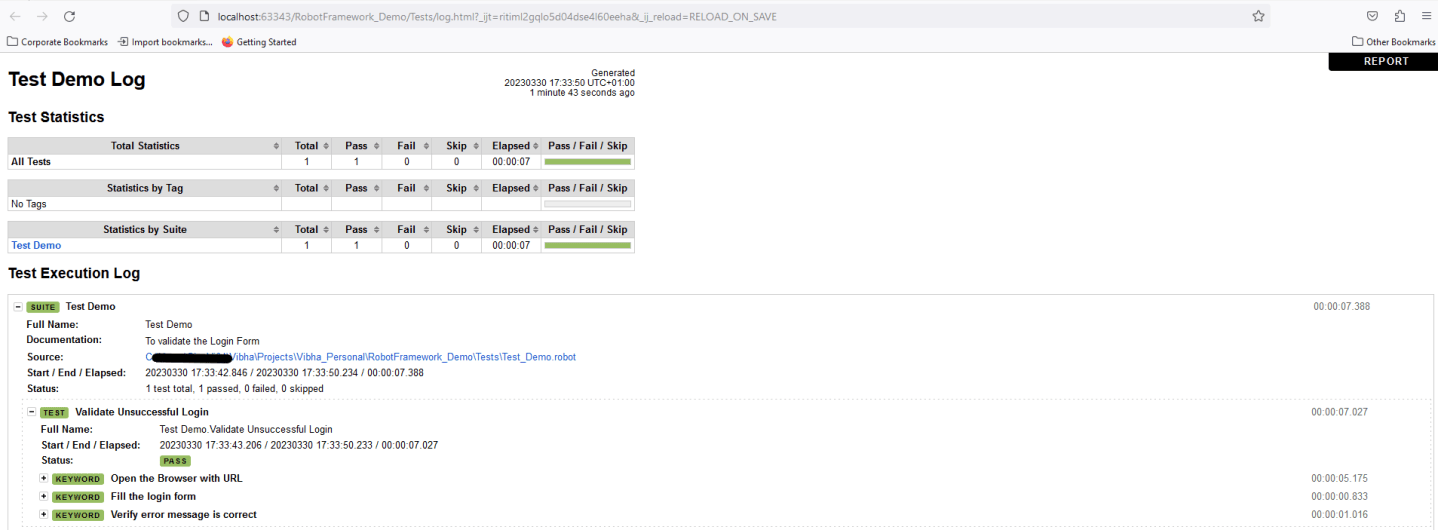The height and width of the screenshot is (530, 1438).
Task: Click the browser reload icon
Action: 69,16
